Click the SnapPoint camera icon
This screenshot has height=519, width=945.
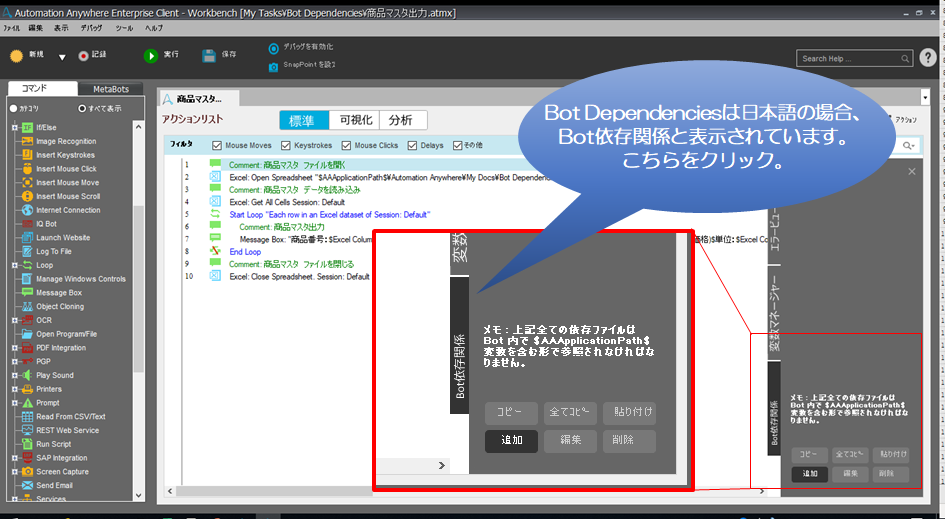point(274,66)
